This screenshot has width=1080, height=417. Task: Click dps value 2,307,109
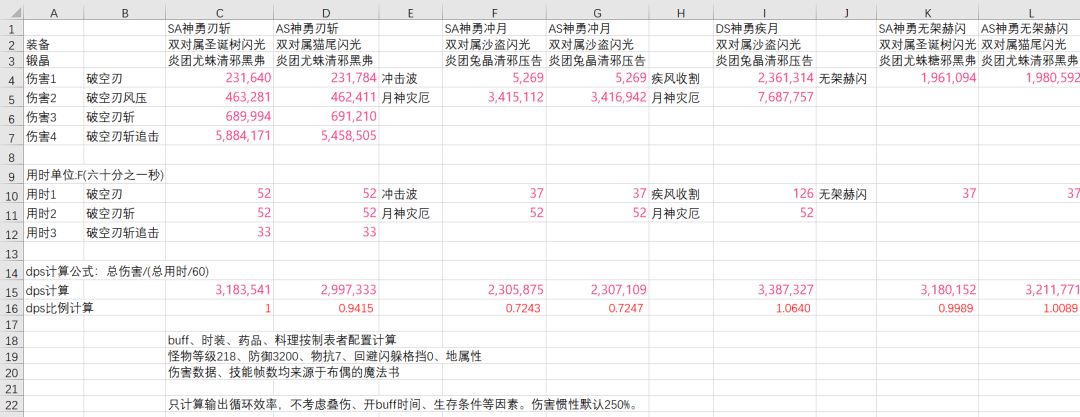(x=618, y=291)
